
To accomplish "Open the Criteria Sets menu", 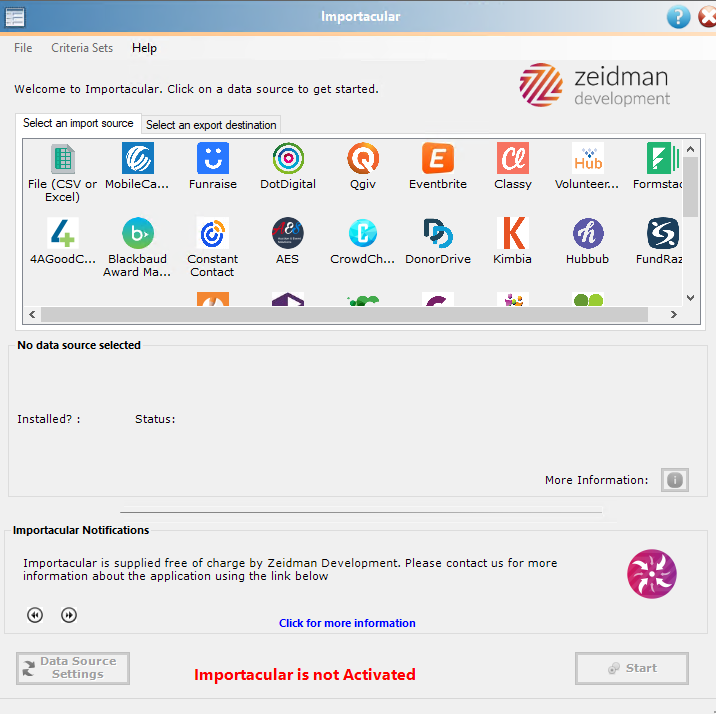I will tap(82, 48).
